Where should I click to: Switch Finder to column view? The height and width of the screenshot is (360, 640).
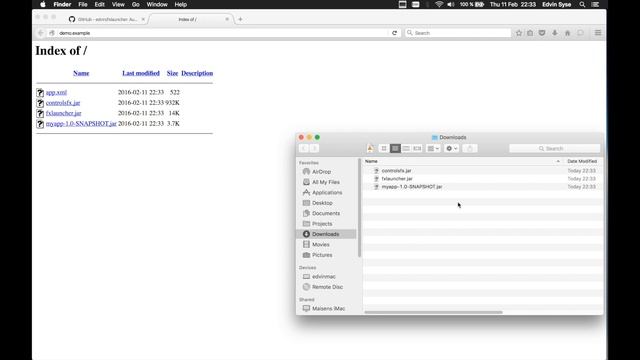pos(406,149)
